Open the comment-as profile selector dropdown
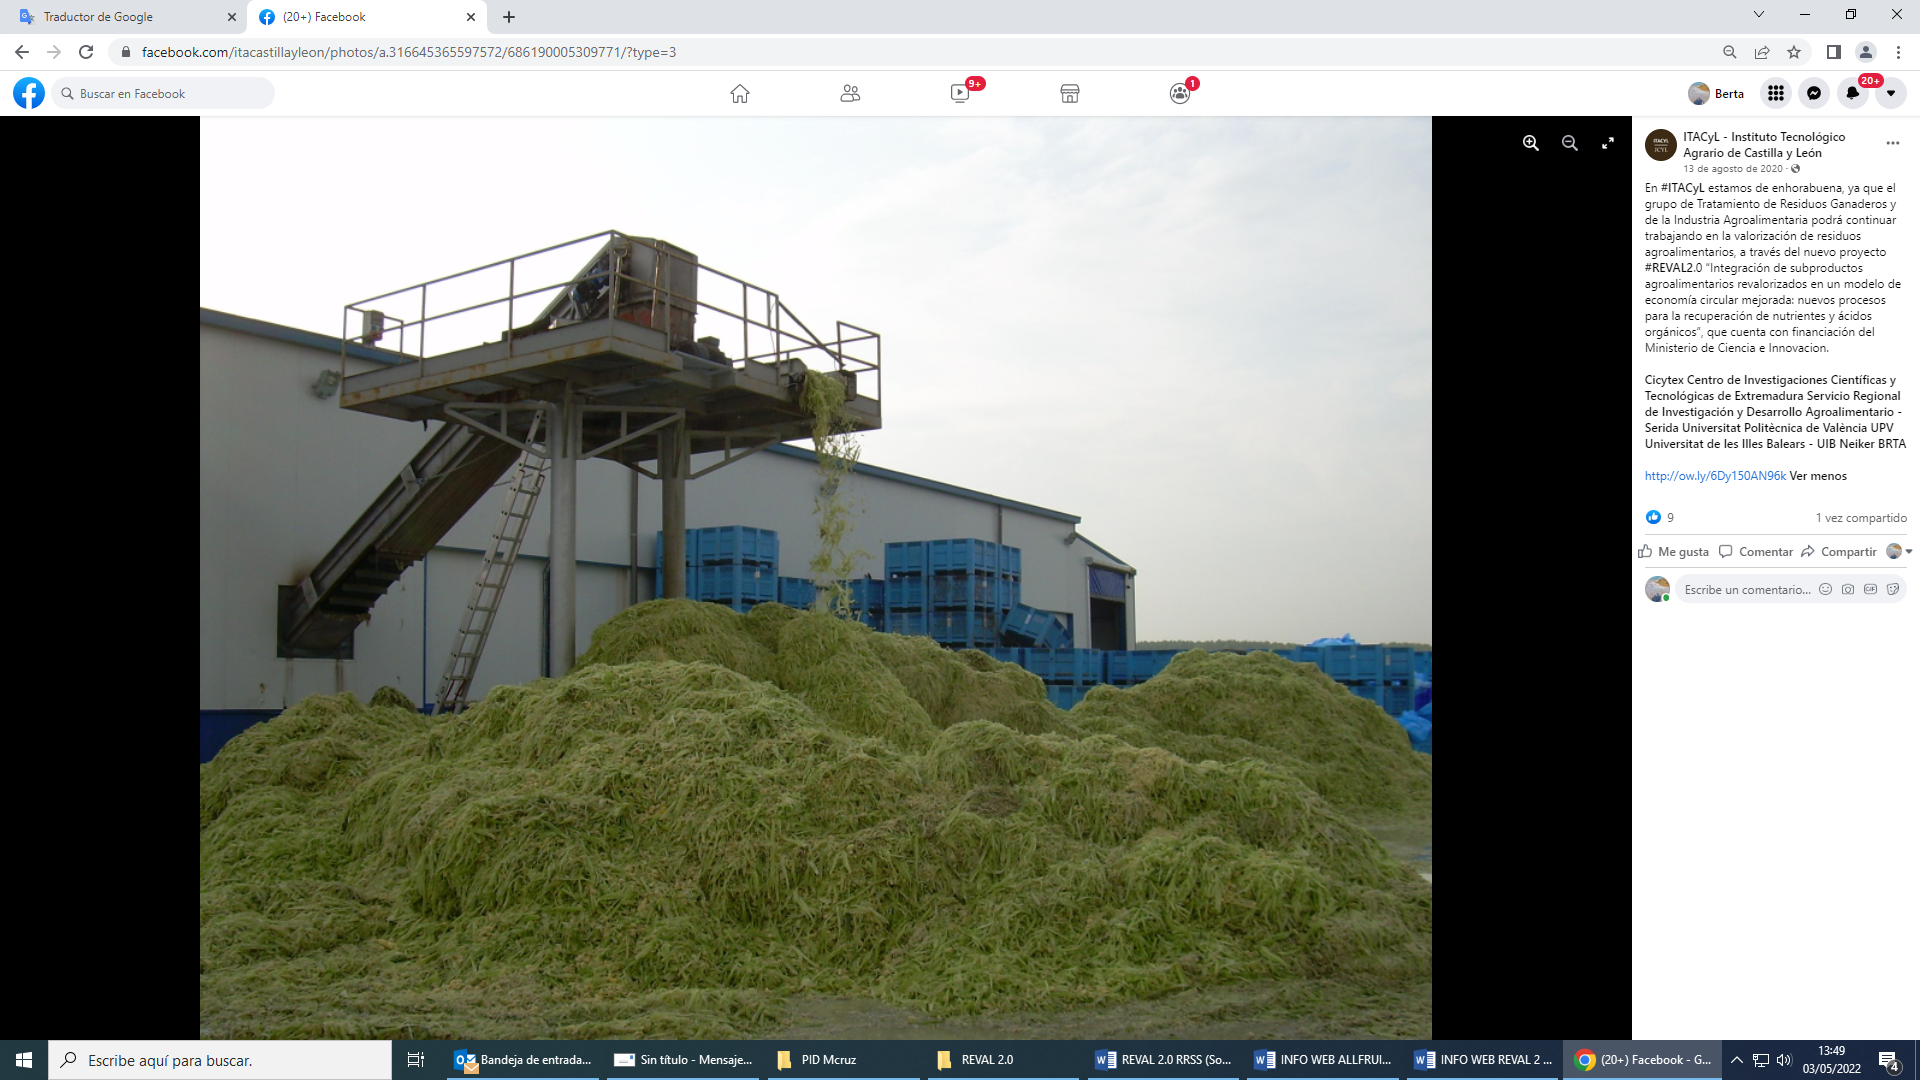Image resolution: width=1920 pixels, height=1080 pixels. [1899, 552]
